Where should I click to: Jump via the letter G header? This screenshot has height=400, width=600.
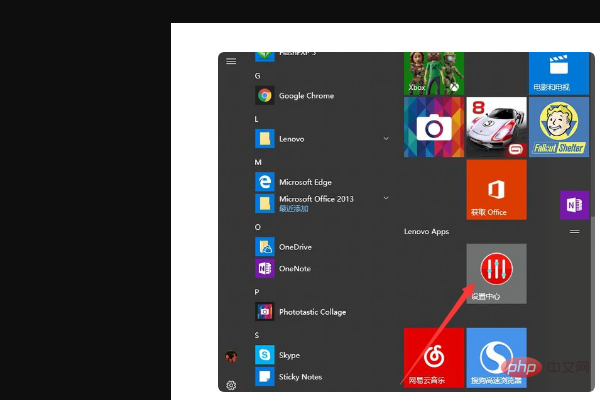click(x=258, y=76)
